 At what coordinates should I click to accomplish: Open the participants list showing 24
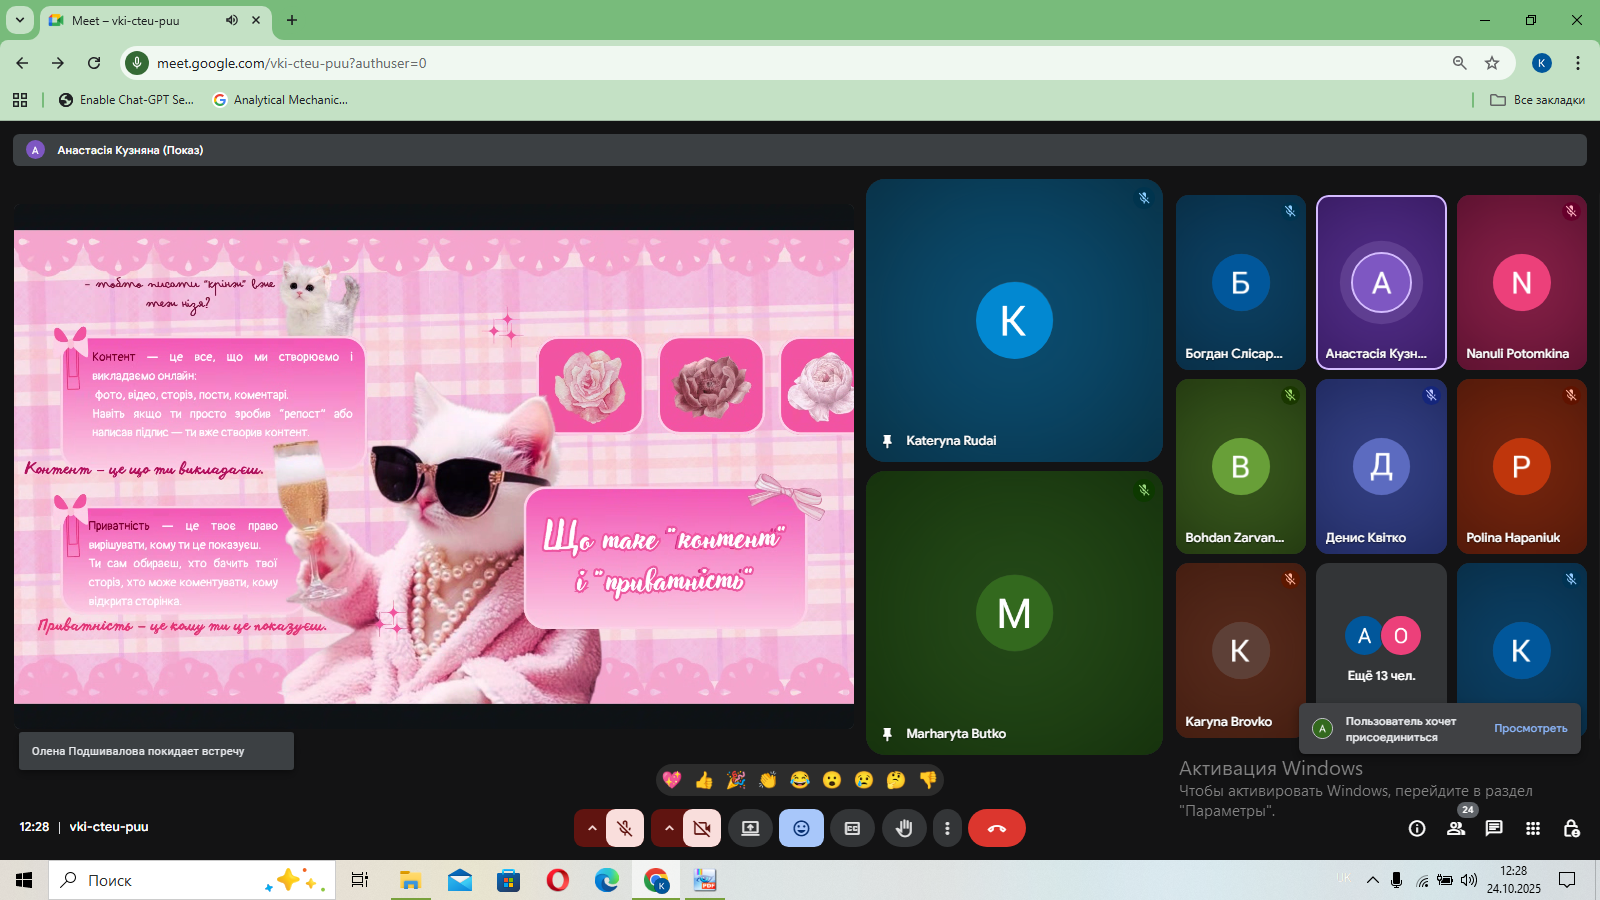tap(1456, 828)
